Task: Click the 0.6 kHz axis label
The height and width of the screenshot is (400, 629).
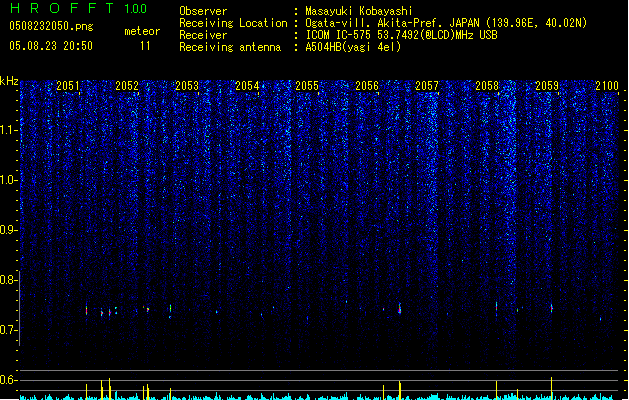Action: 9,380
